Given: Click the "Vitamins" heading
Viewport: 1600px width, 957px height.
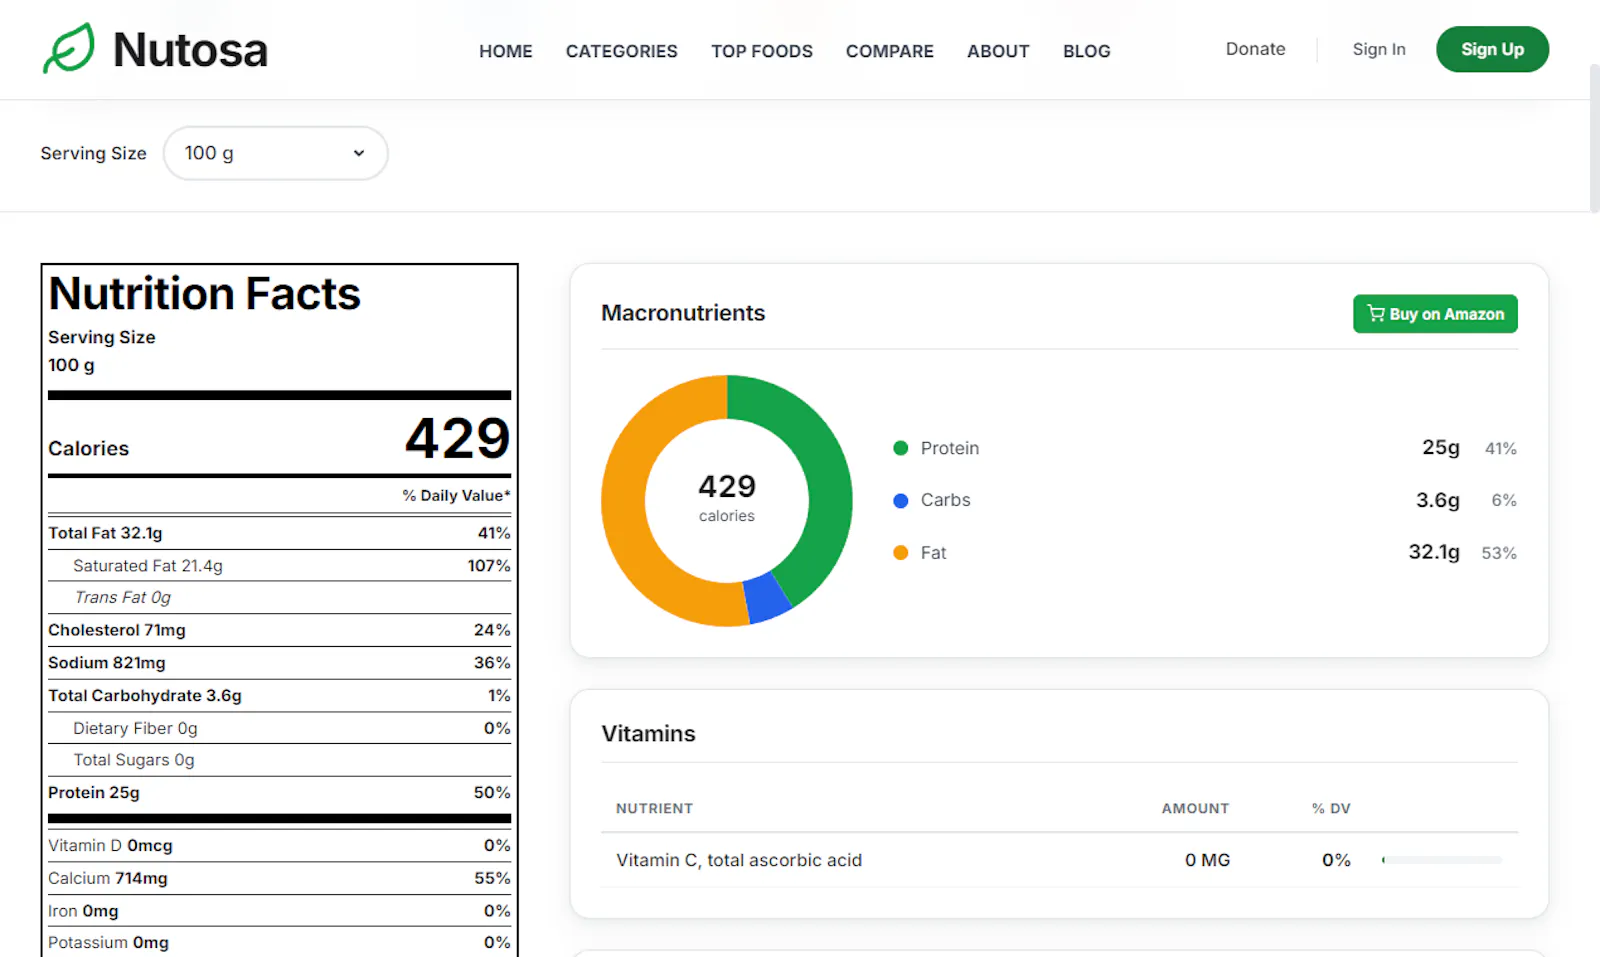Looking at the screenshot, I should (648, 734).
